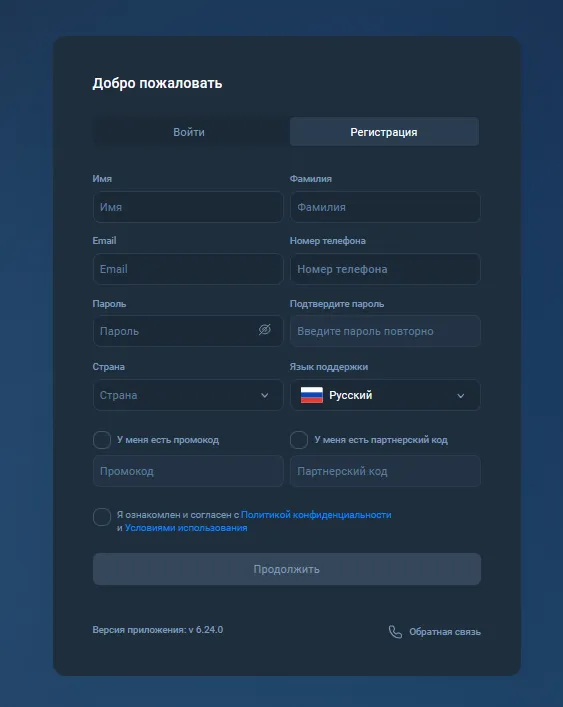Enable the У меня есть промокод checkbox
563x707 pixels.
[x=102, y=440]
